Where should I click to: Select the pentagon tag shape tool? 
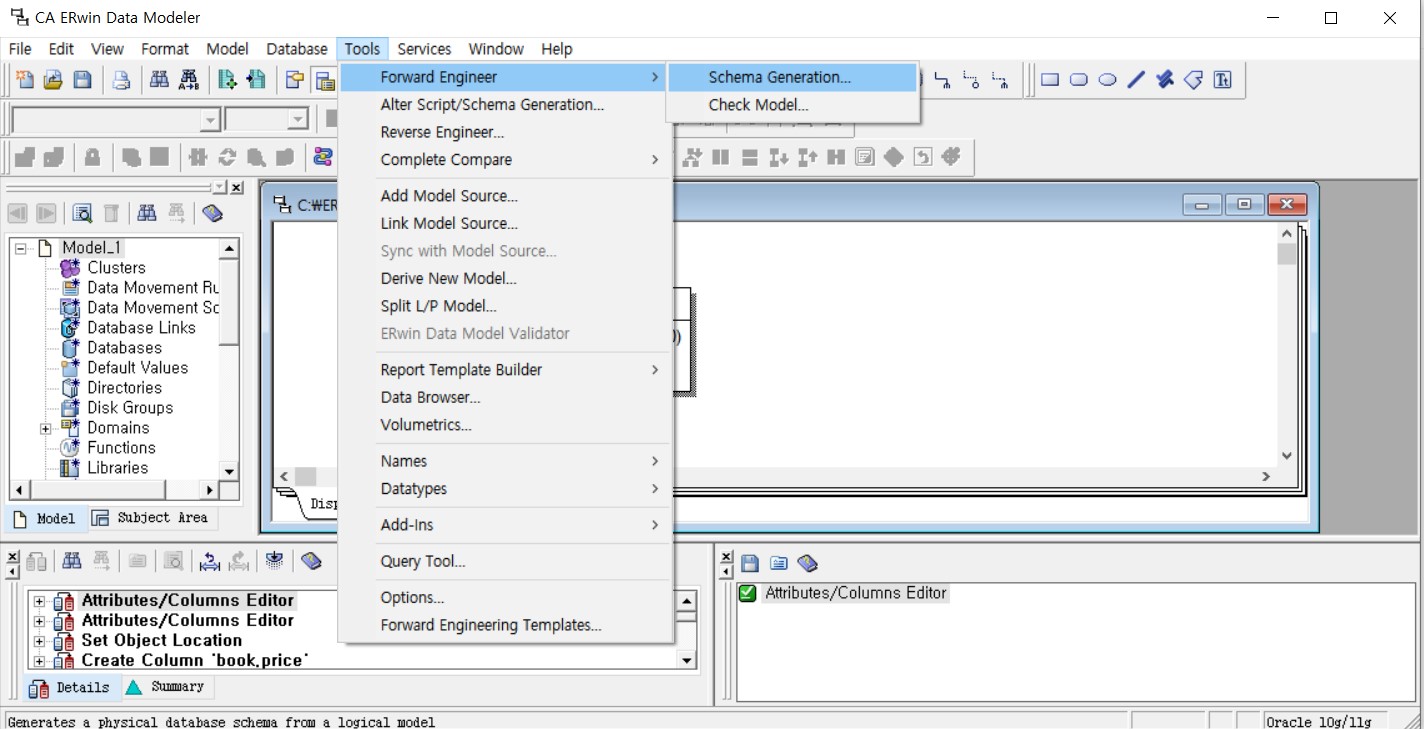1193,80
